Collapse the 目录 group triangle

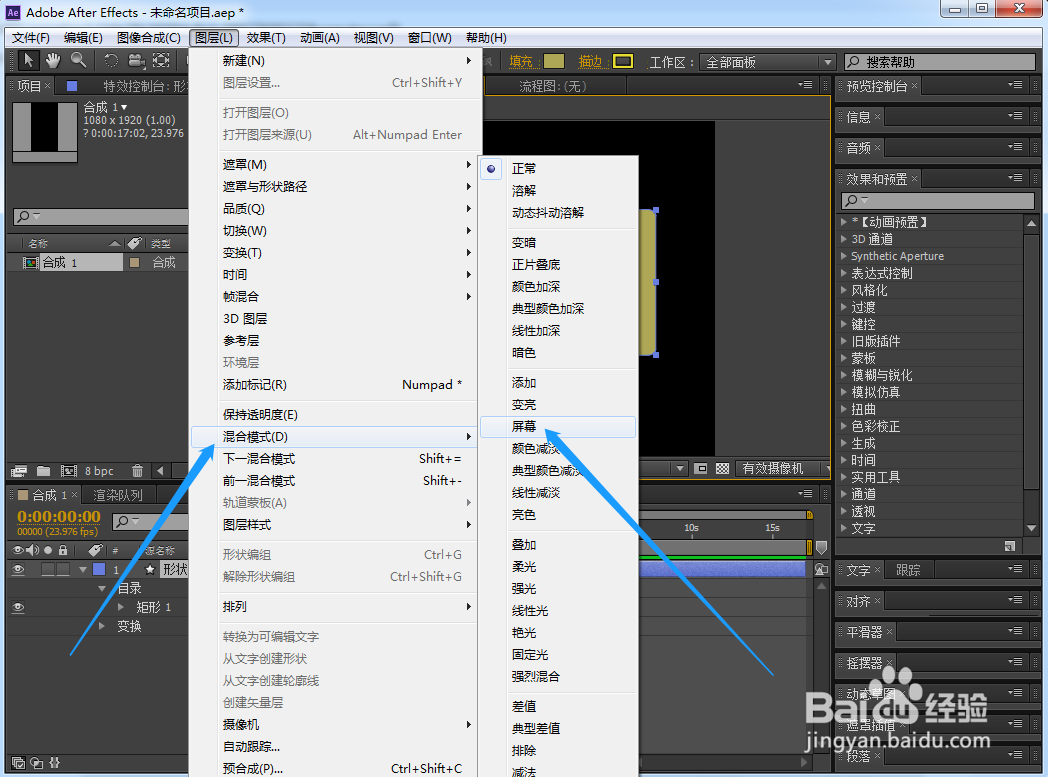[102, 589]
